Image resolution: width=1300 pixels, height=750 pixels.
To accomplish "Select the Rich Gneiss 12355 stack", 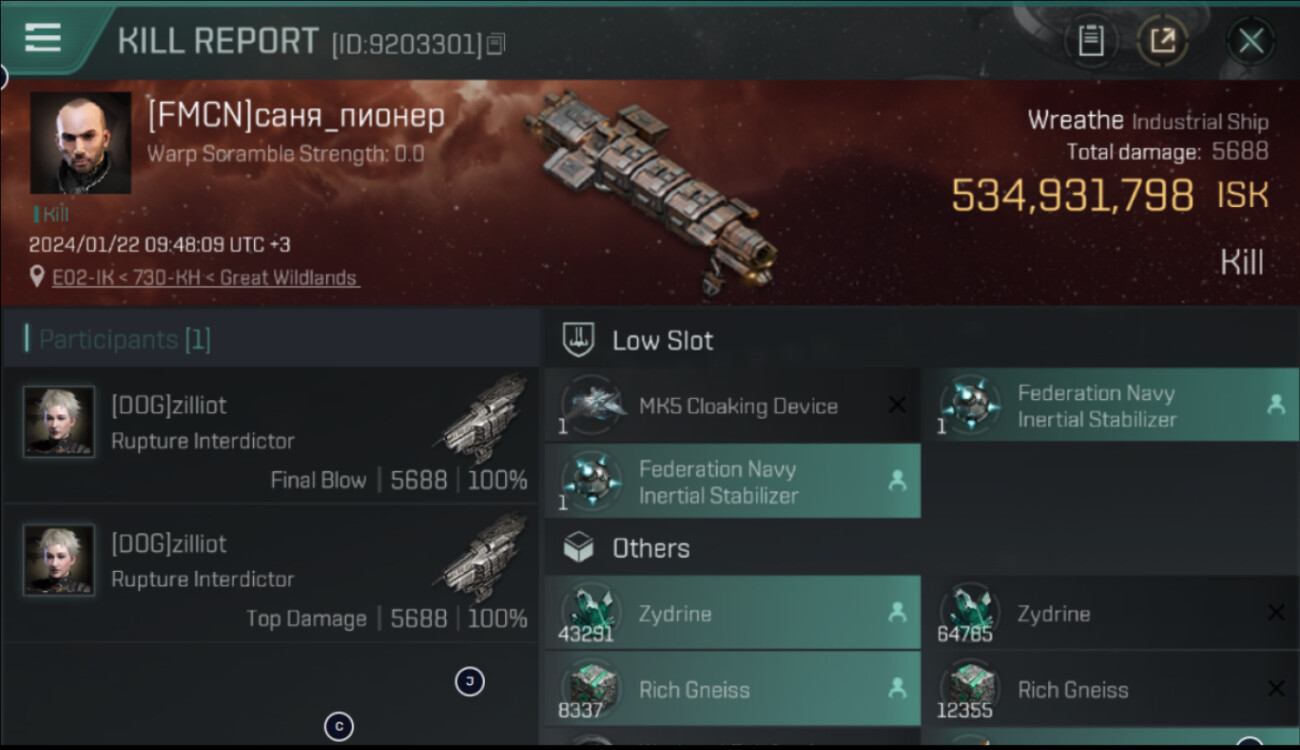I will click(1110, 689).
